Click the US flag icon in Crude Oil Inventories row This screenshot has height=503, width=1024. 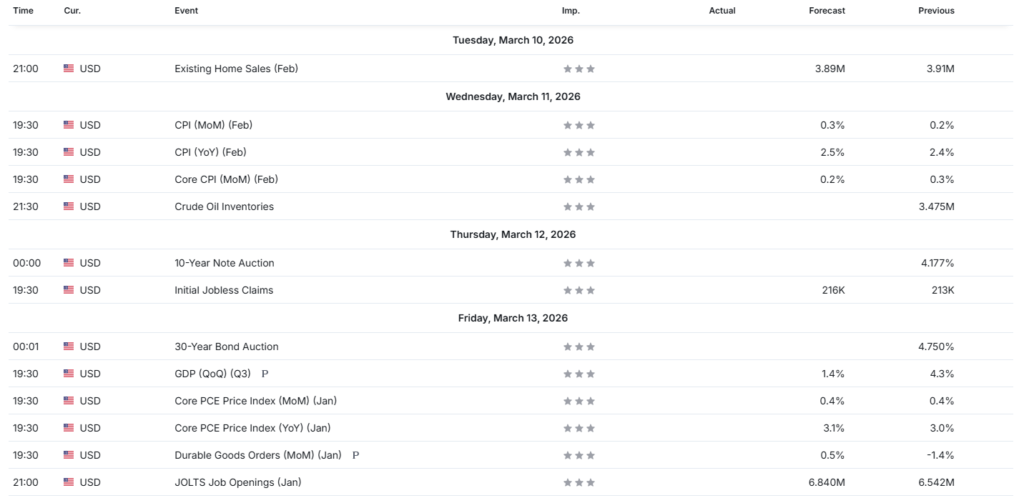(x=69, y=207)
